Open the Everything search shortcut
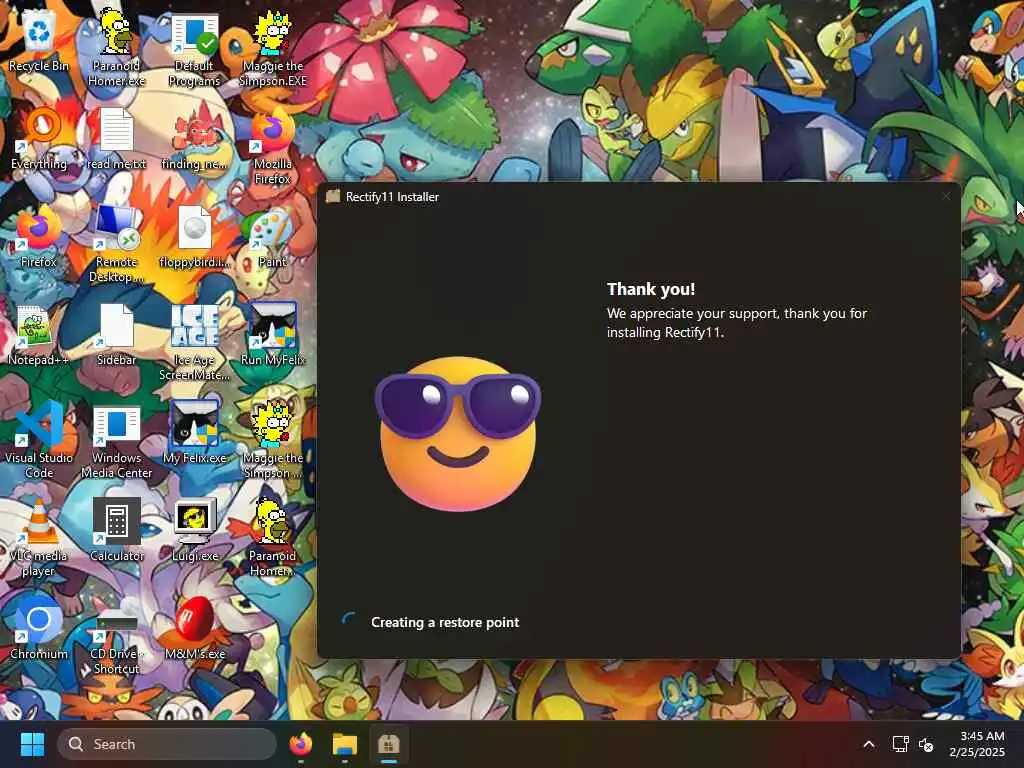Viewport: 1024px width, 768px height. tap(39, 138)
